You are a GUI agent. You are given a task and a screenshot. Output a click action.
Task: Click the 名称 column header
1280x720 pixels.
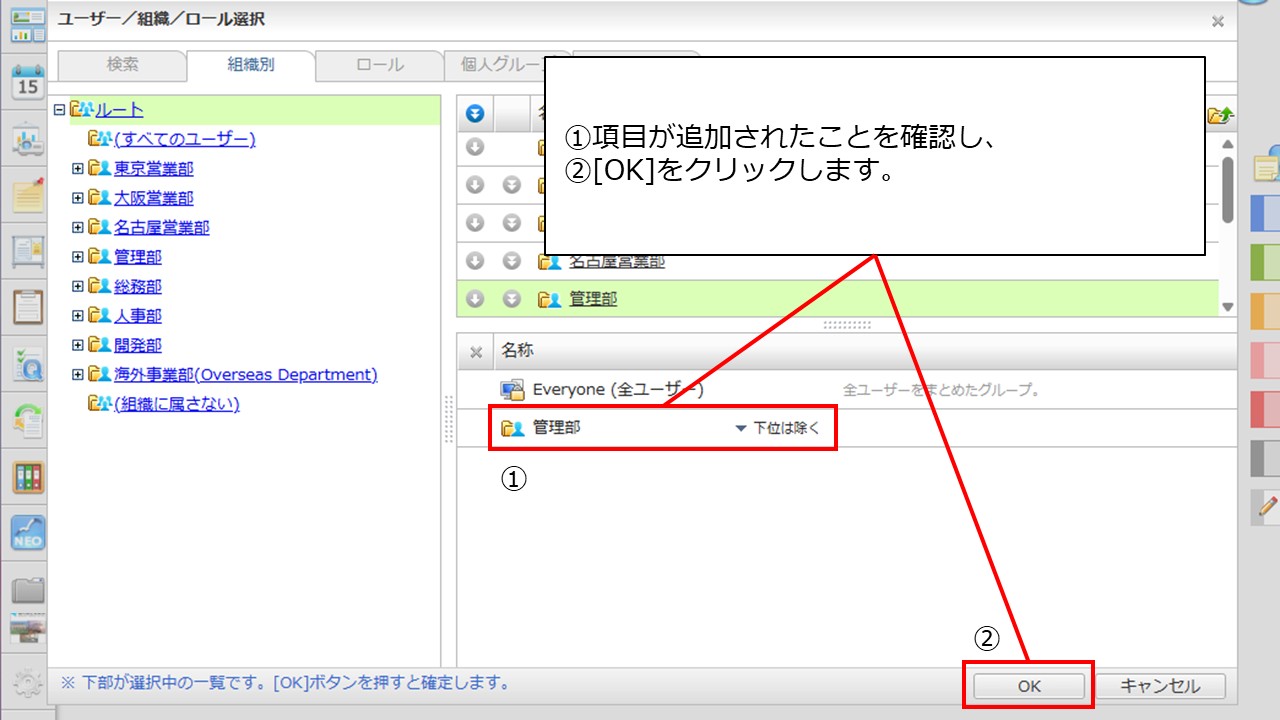coord(518,352)
